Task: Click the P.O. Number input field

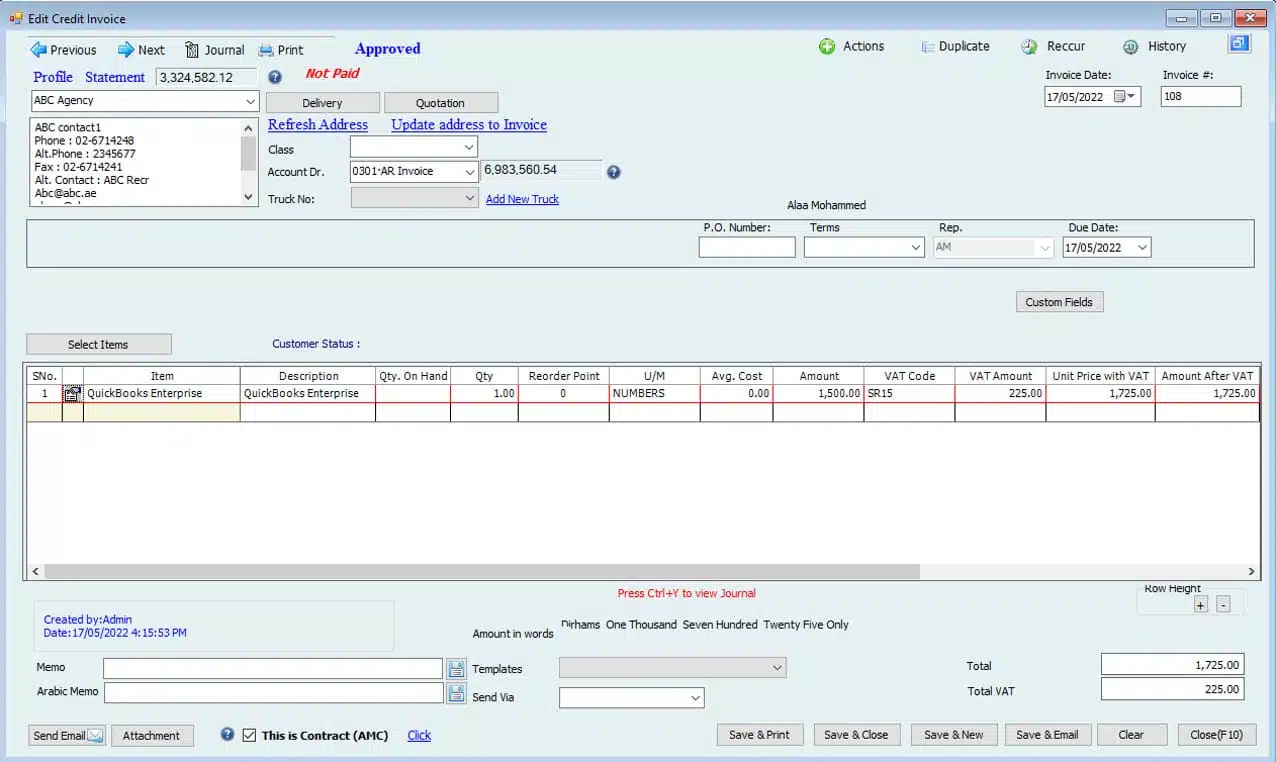Action: [747, 248]
